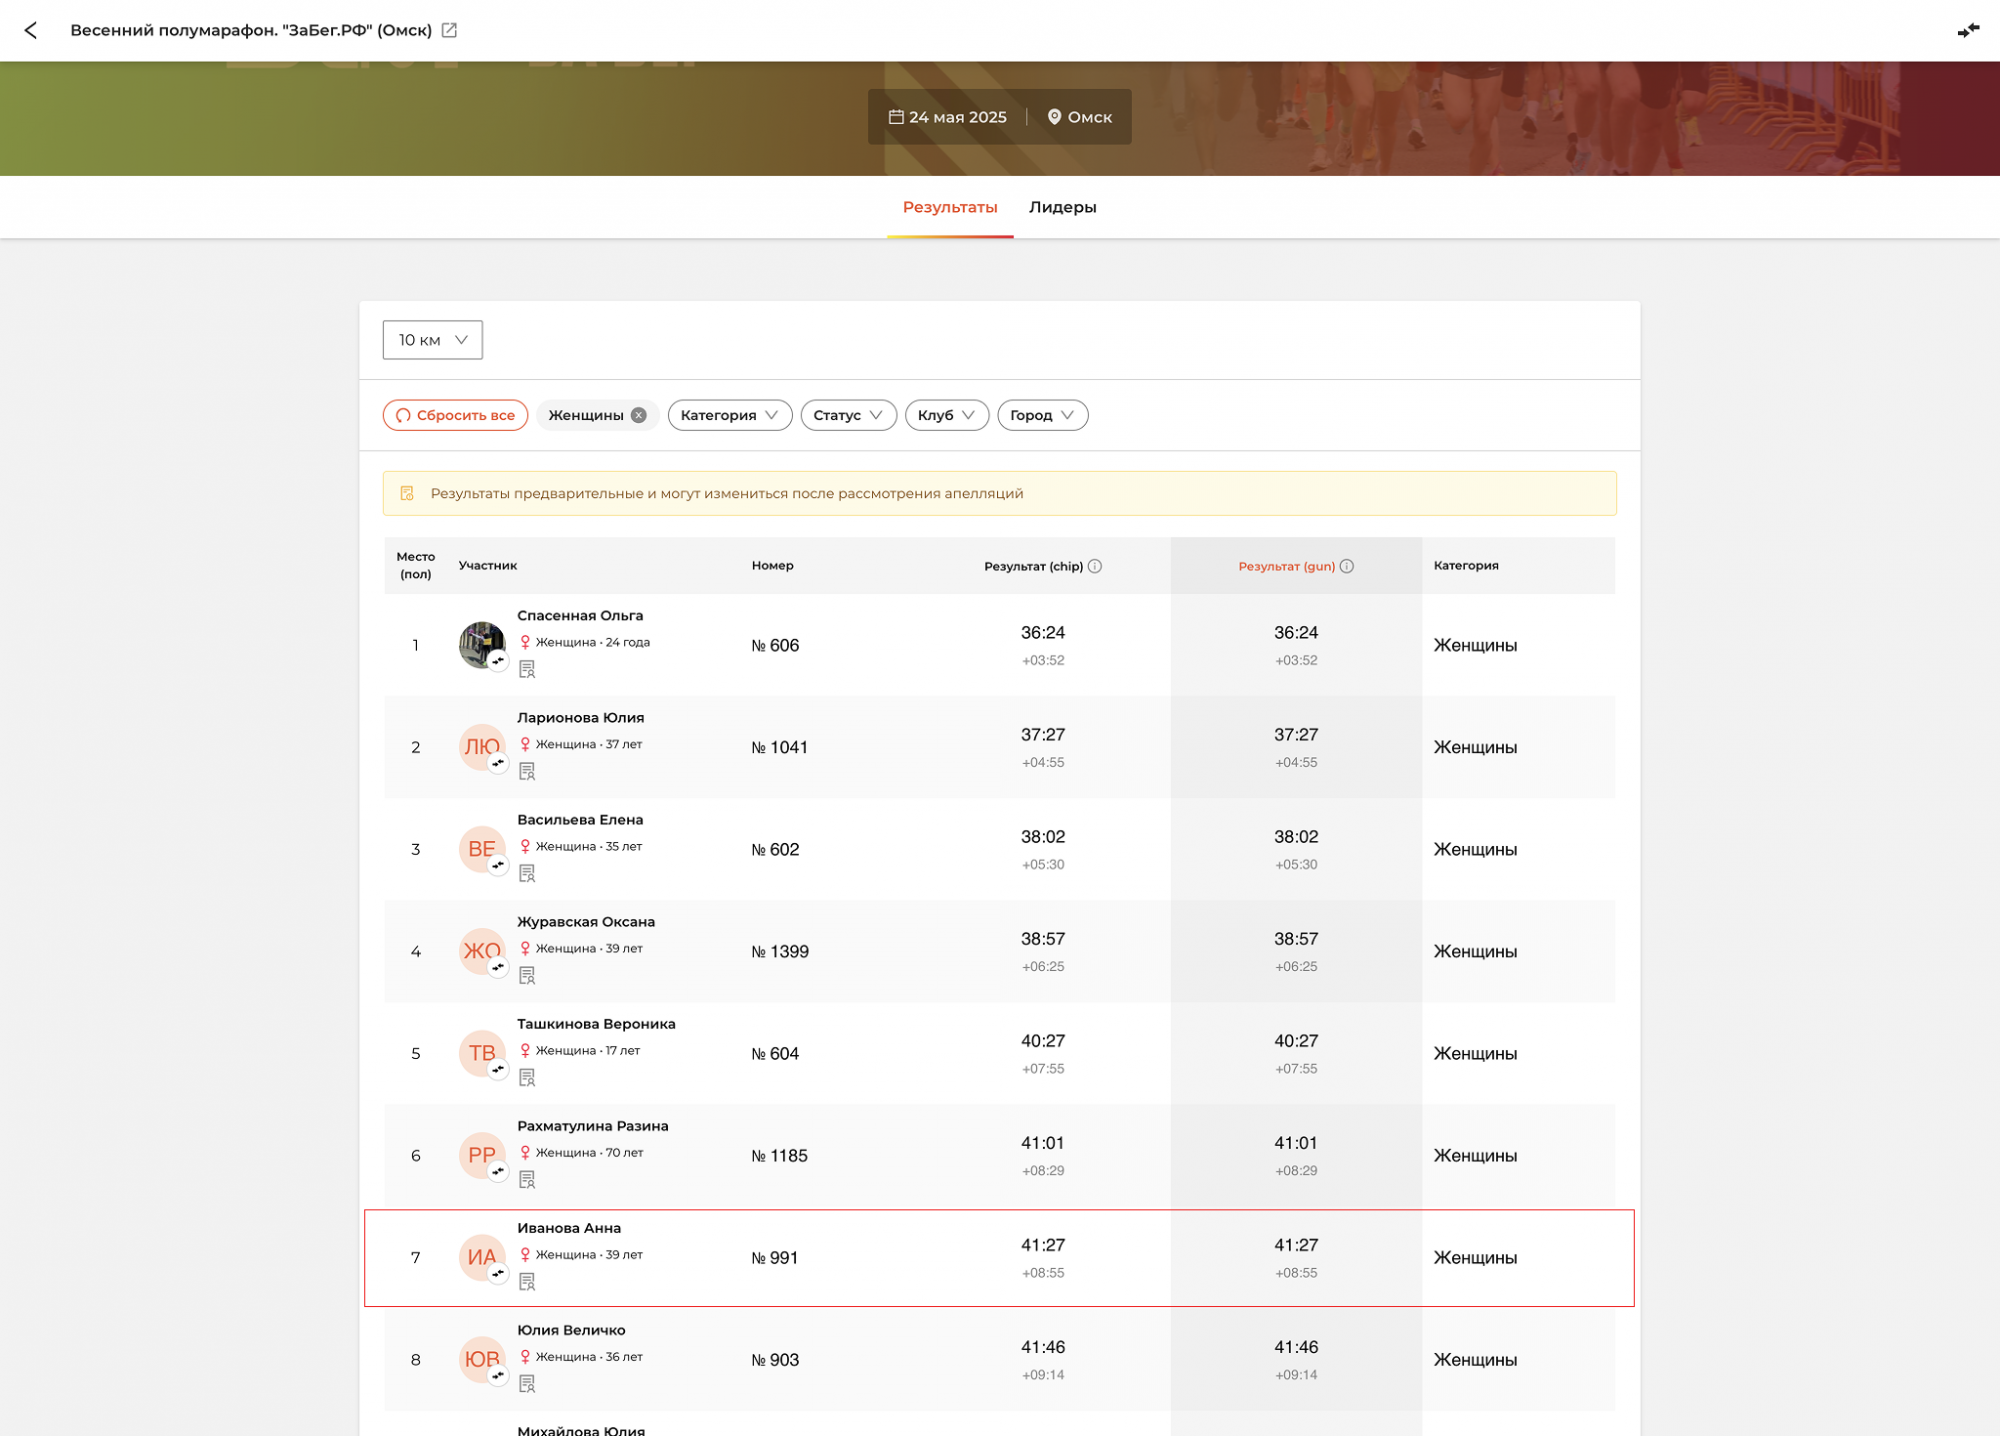The width and height of the screenshot is (2000, 1436).
Task: Open the 10 км distance dropdown
Action: 432,340
